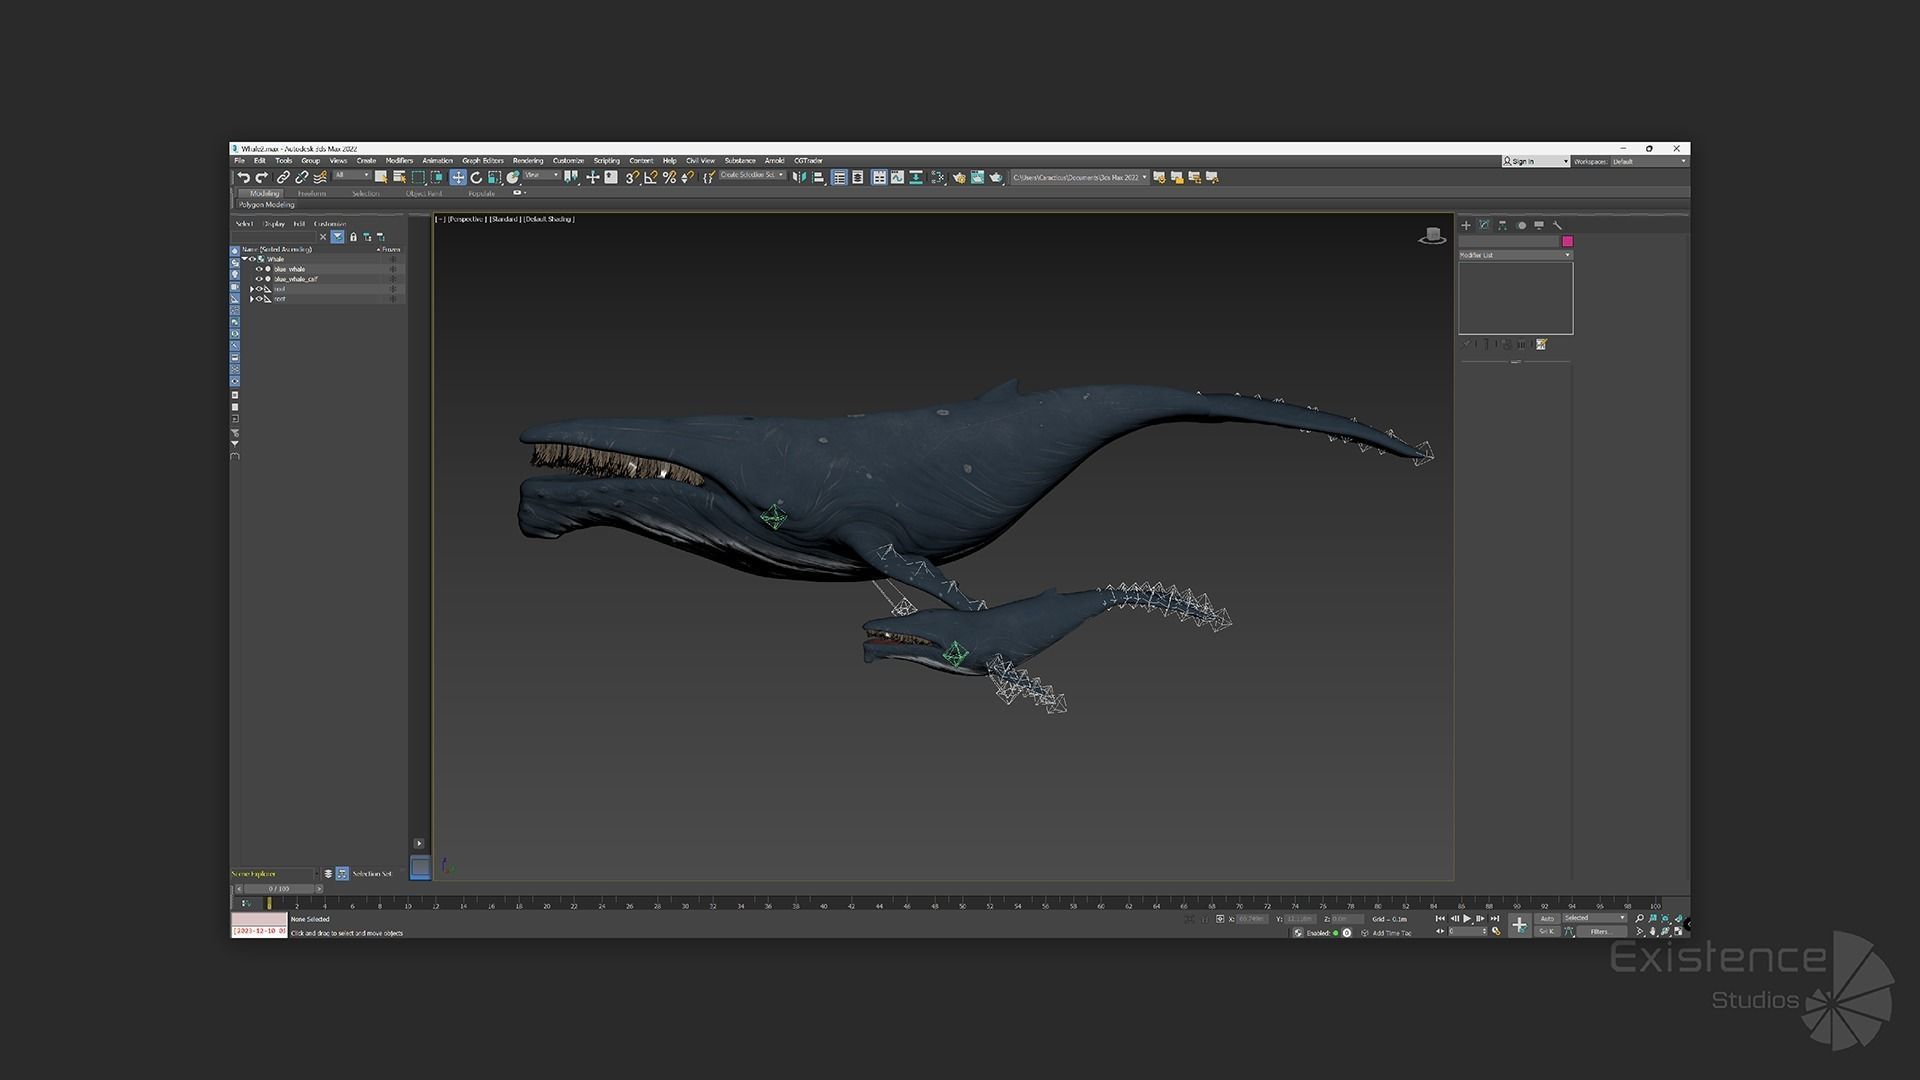1920x1080 pixels.
Task: Open the Rendering menu
Action: (x=528, y=160)
